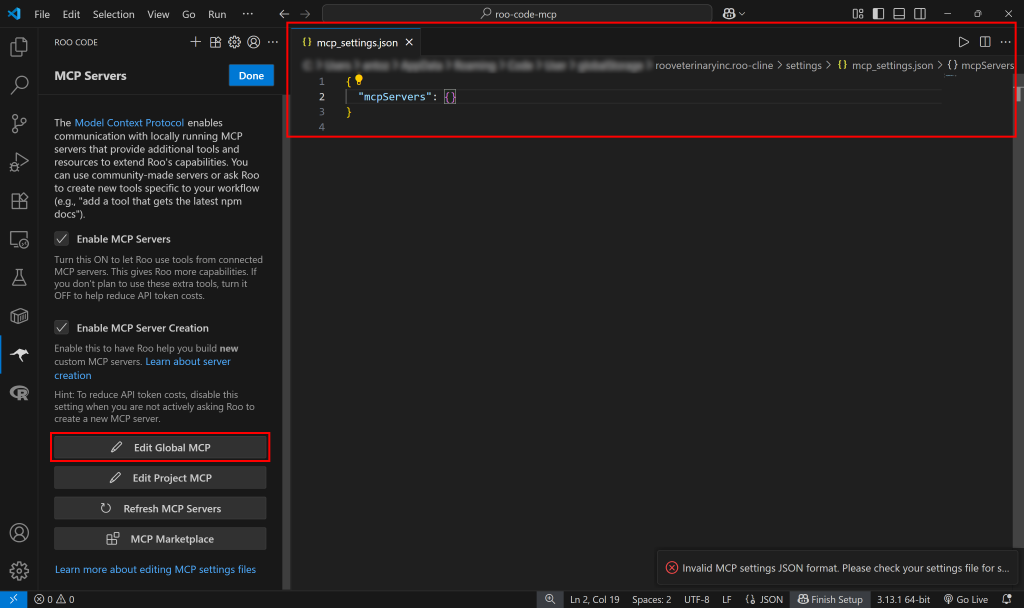Create a new task with the plus icon

(196, 42)
